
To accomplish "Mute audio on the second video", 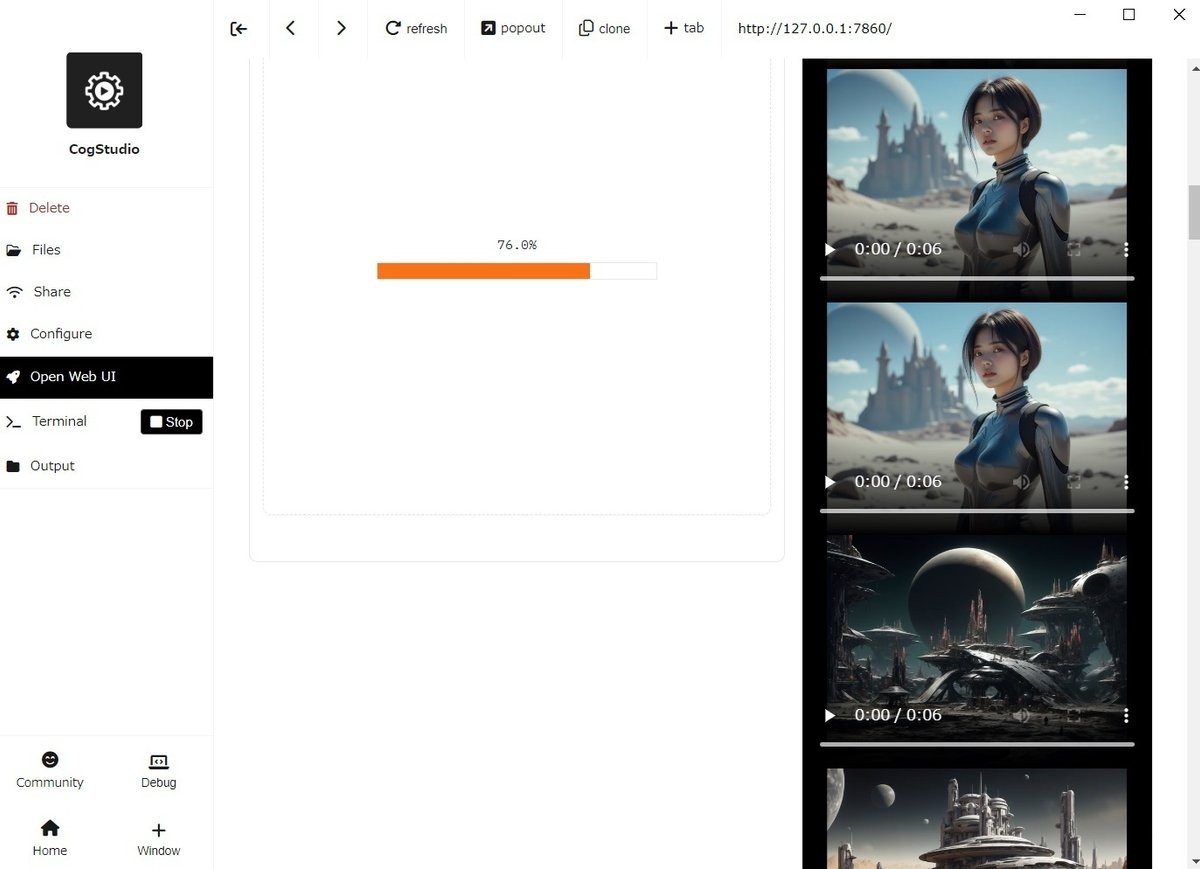I will [1021, 481].
